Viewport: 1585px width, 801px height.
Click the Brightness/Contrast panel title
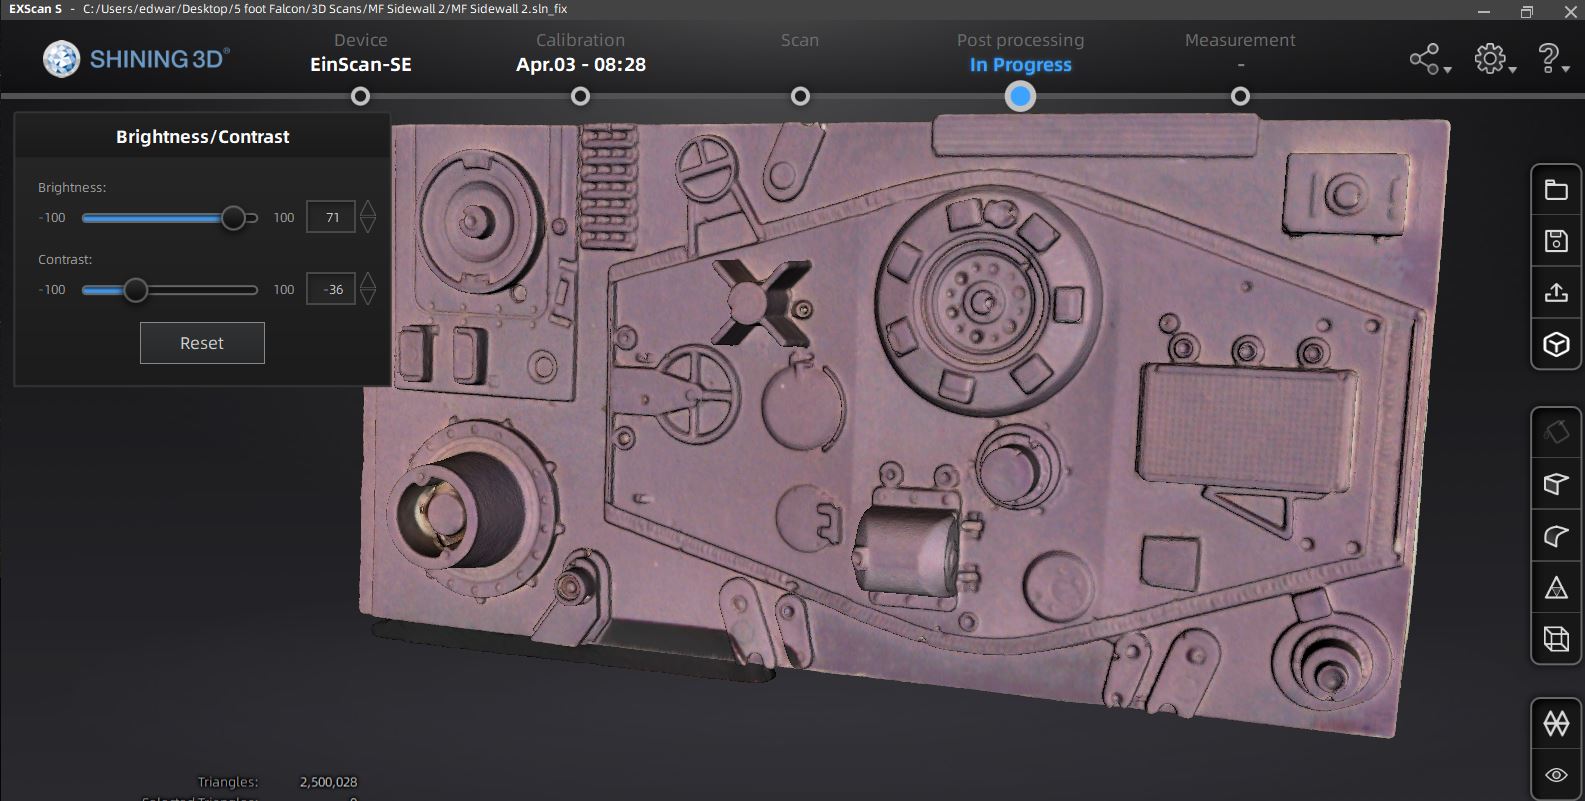pos(203,137)
